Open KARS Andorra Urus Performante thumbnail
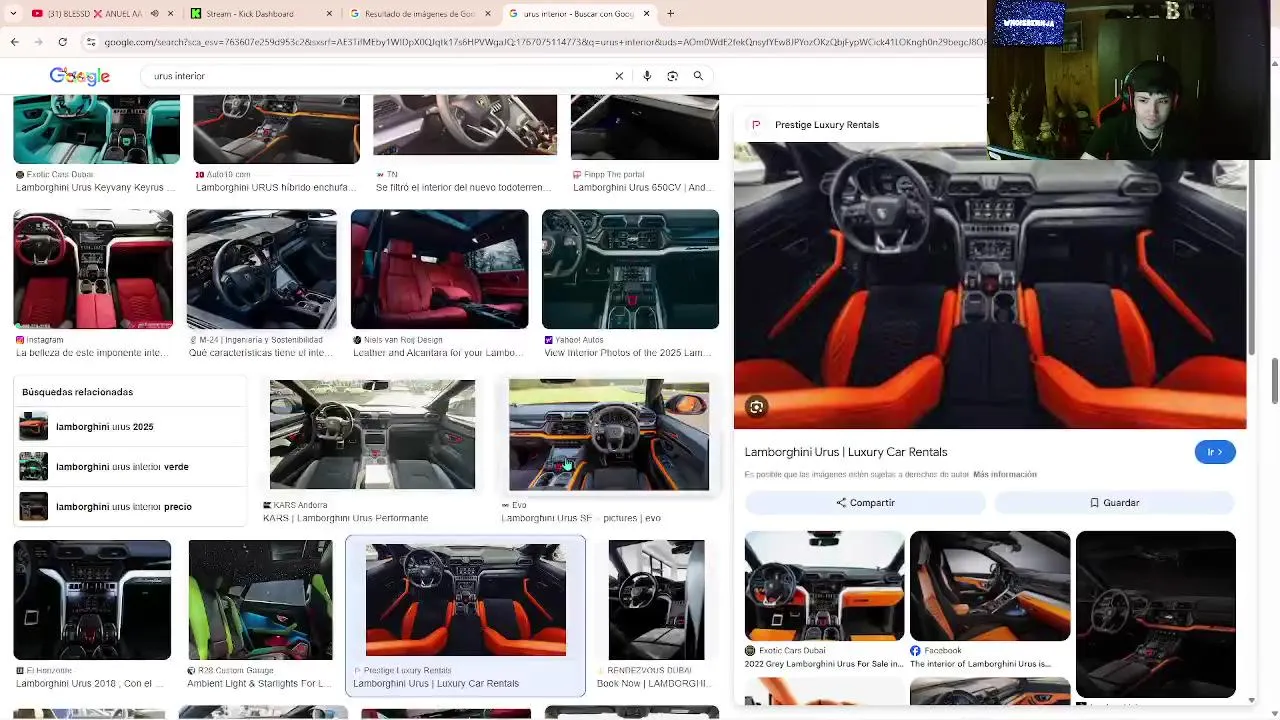 (372, 435)
